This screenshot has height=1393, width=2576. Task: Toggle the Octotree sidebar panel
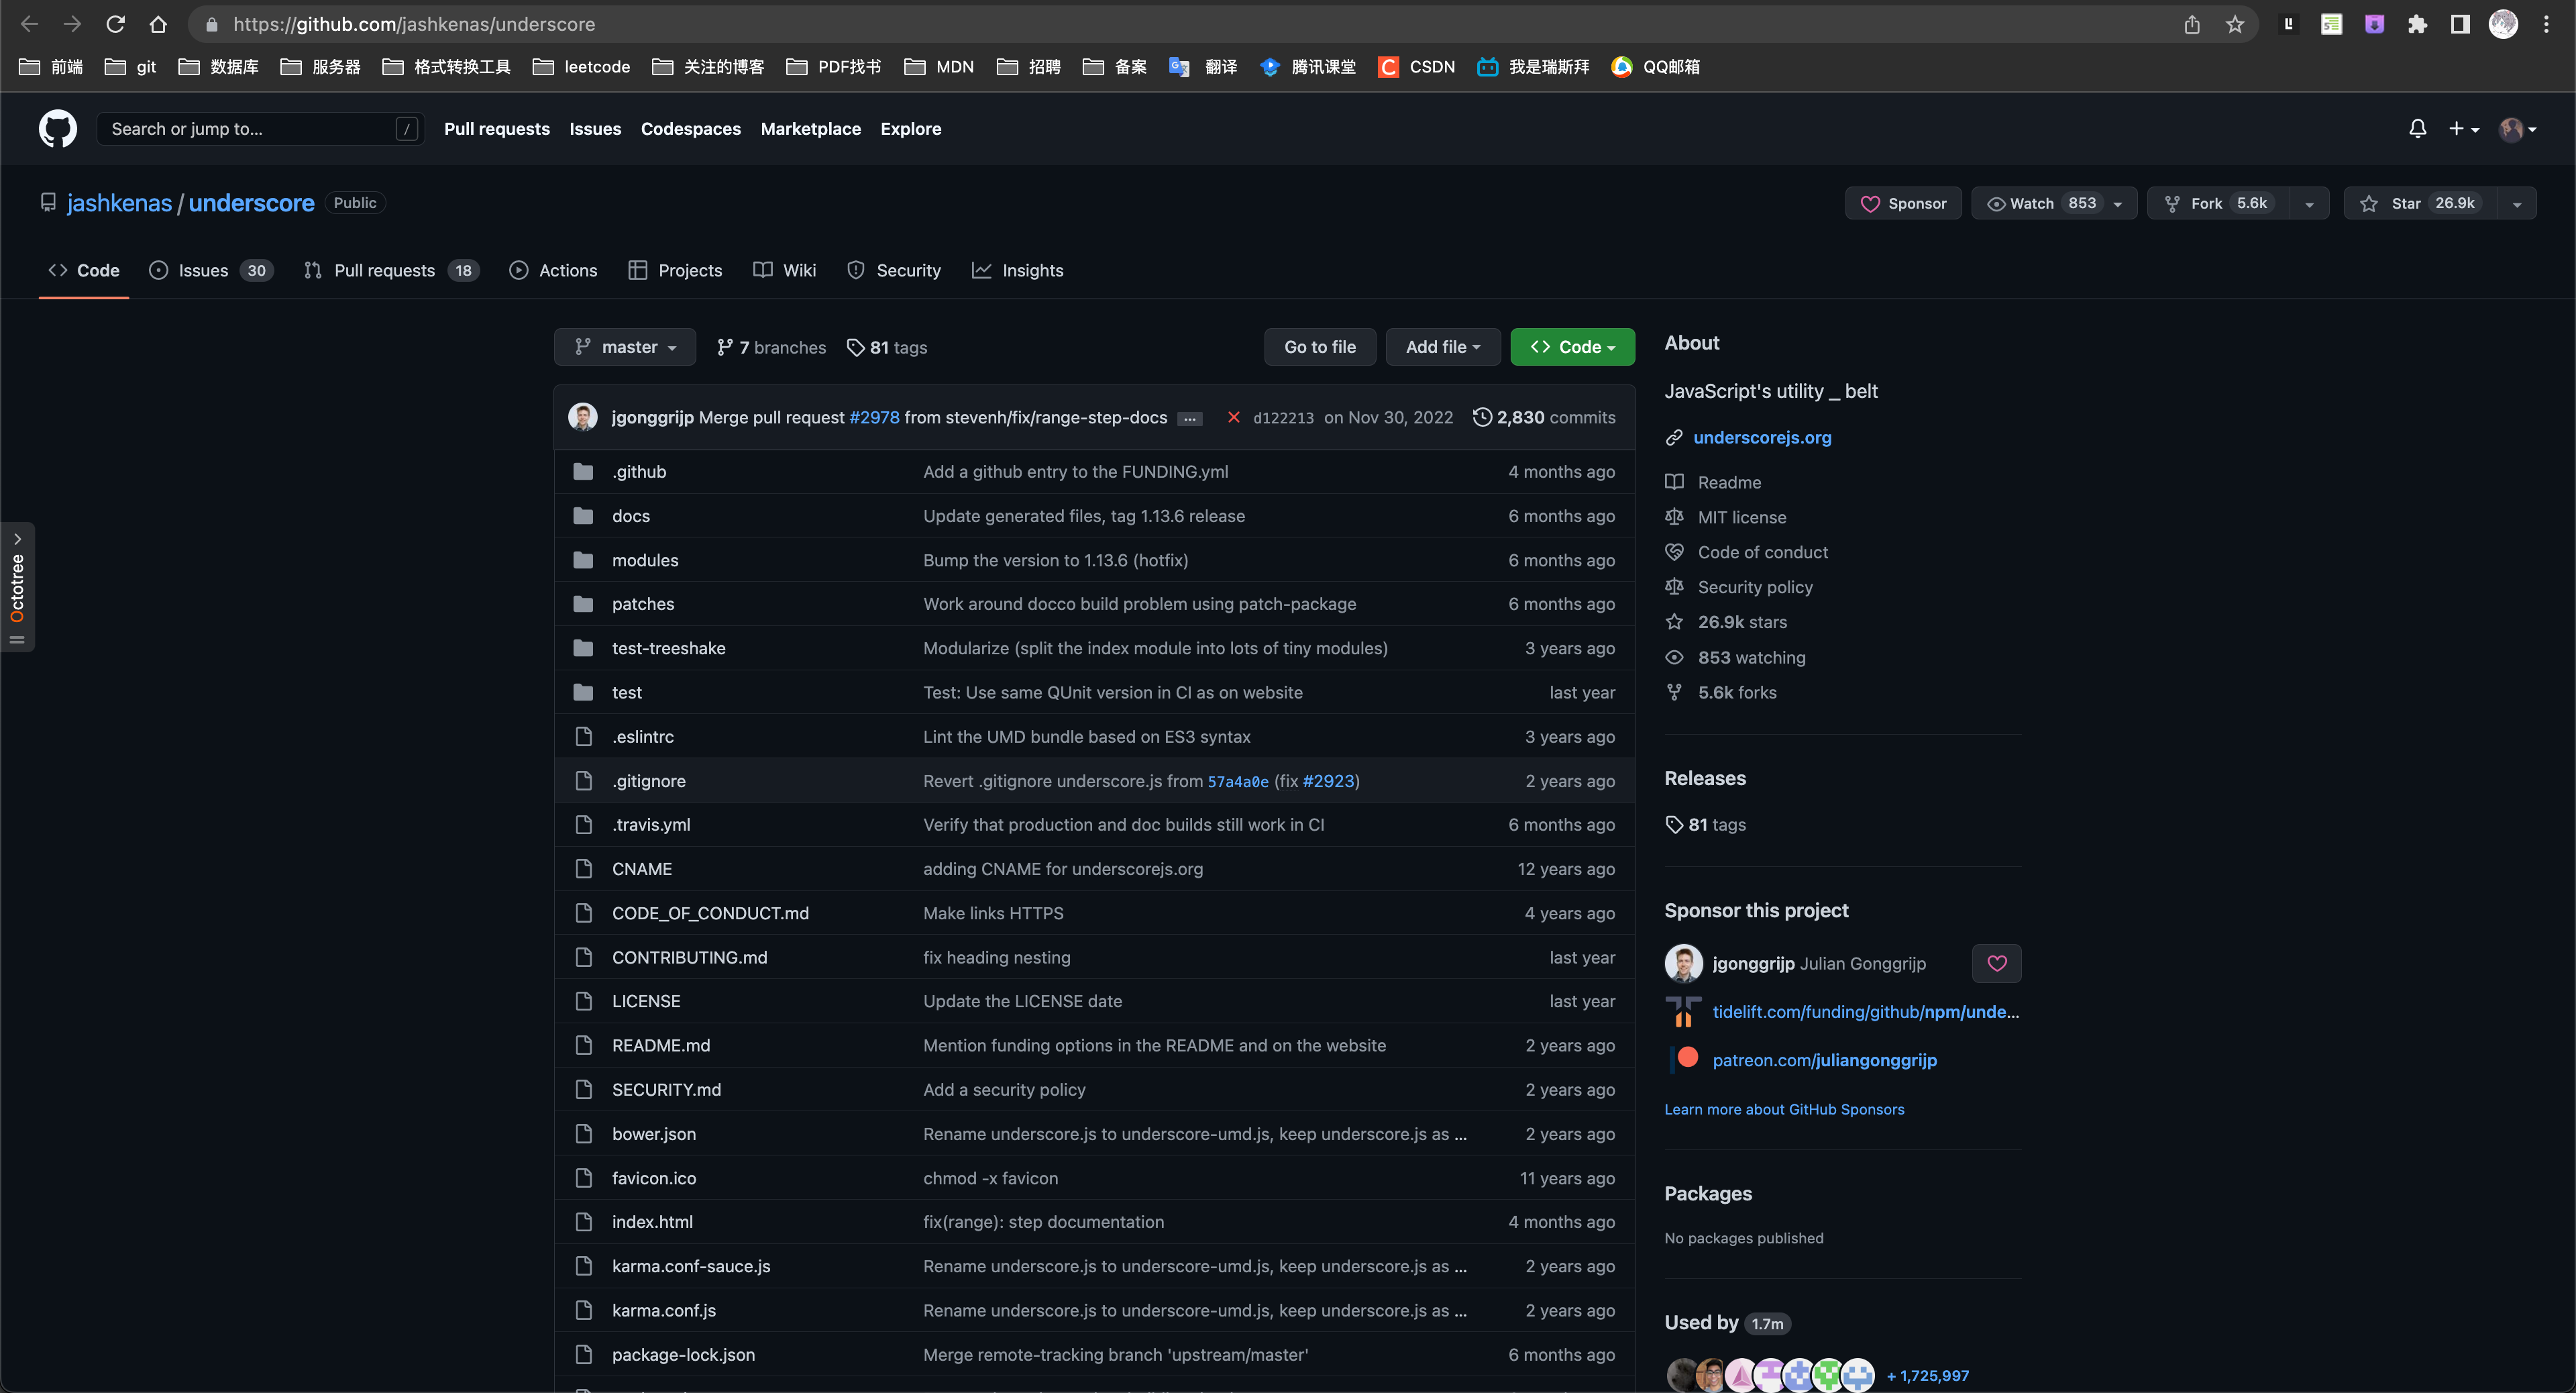(x=17, y=587)
